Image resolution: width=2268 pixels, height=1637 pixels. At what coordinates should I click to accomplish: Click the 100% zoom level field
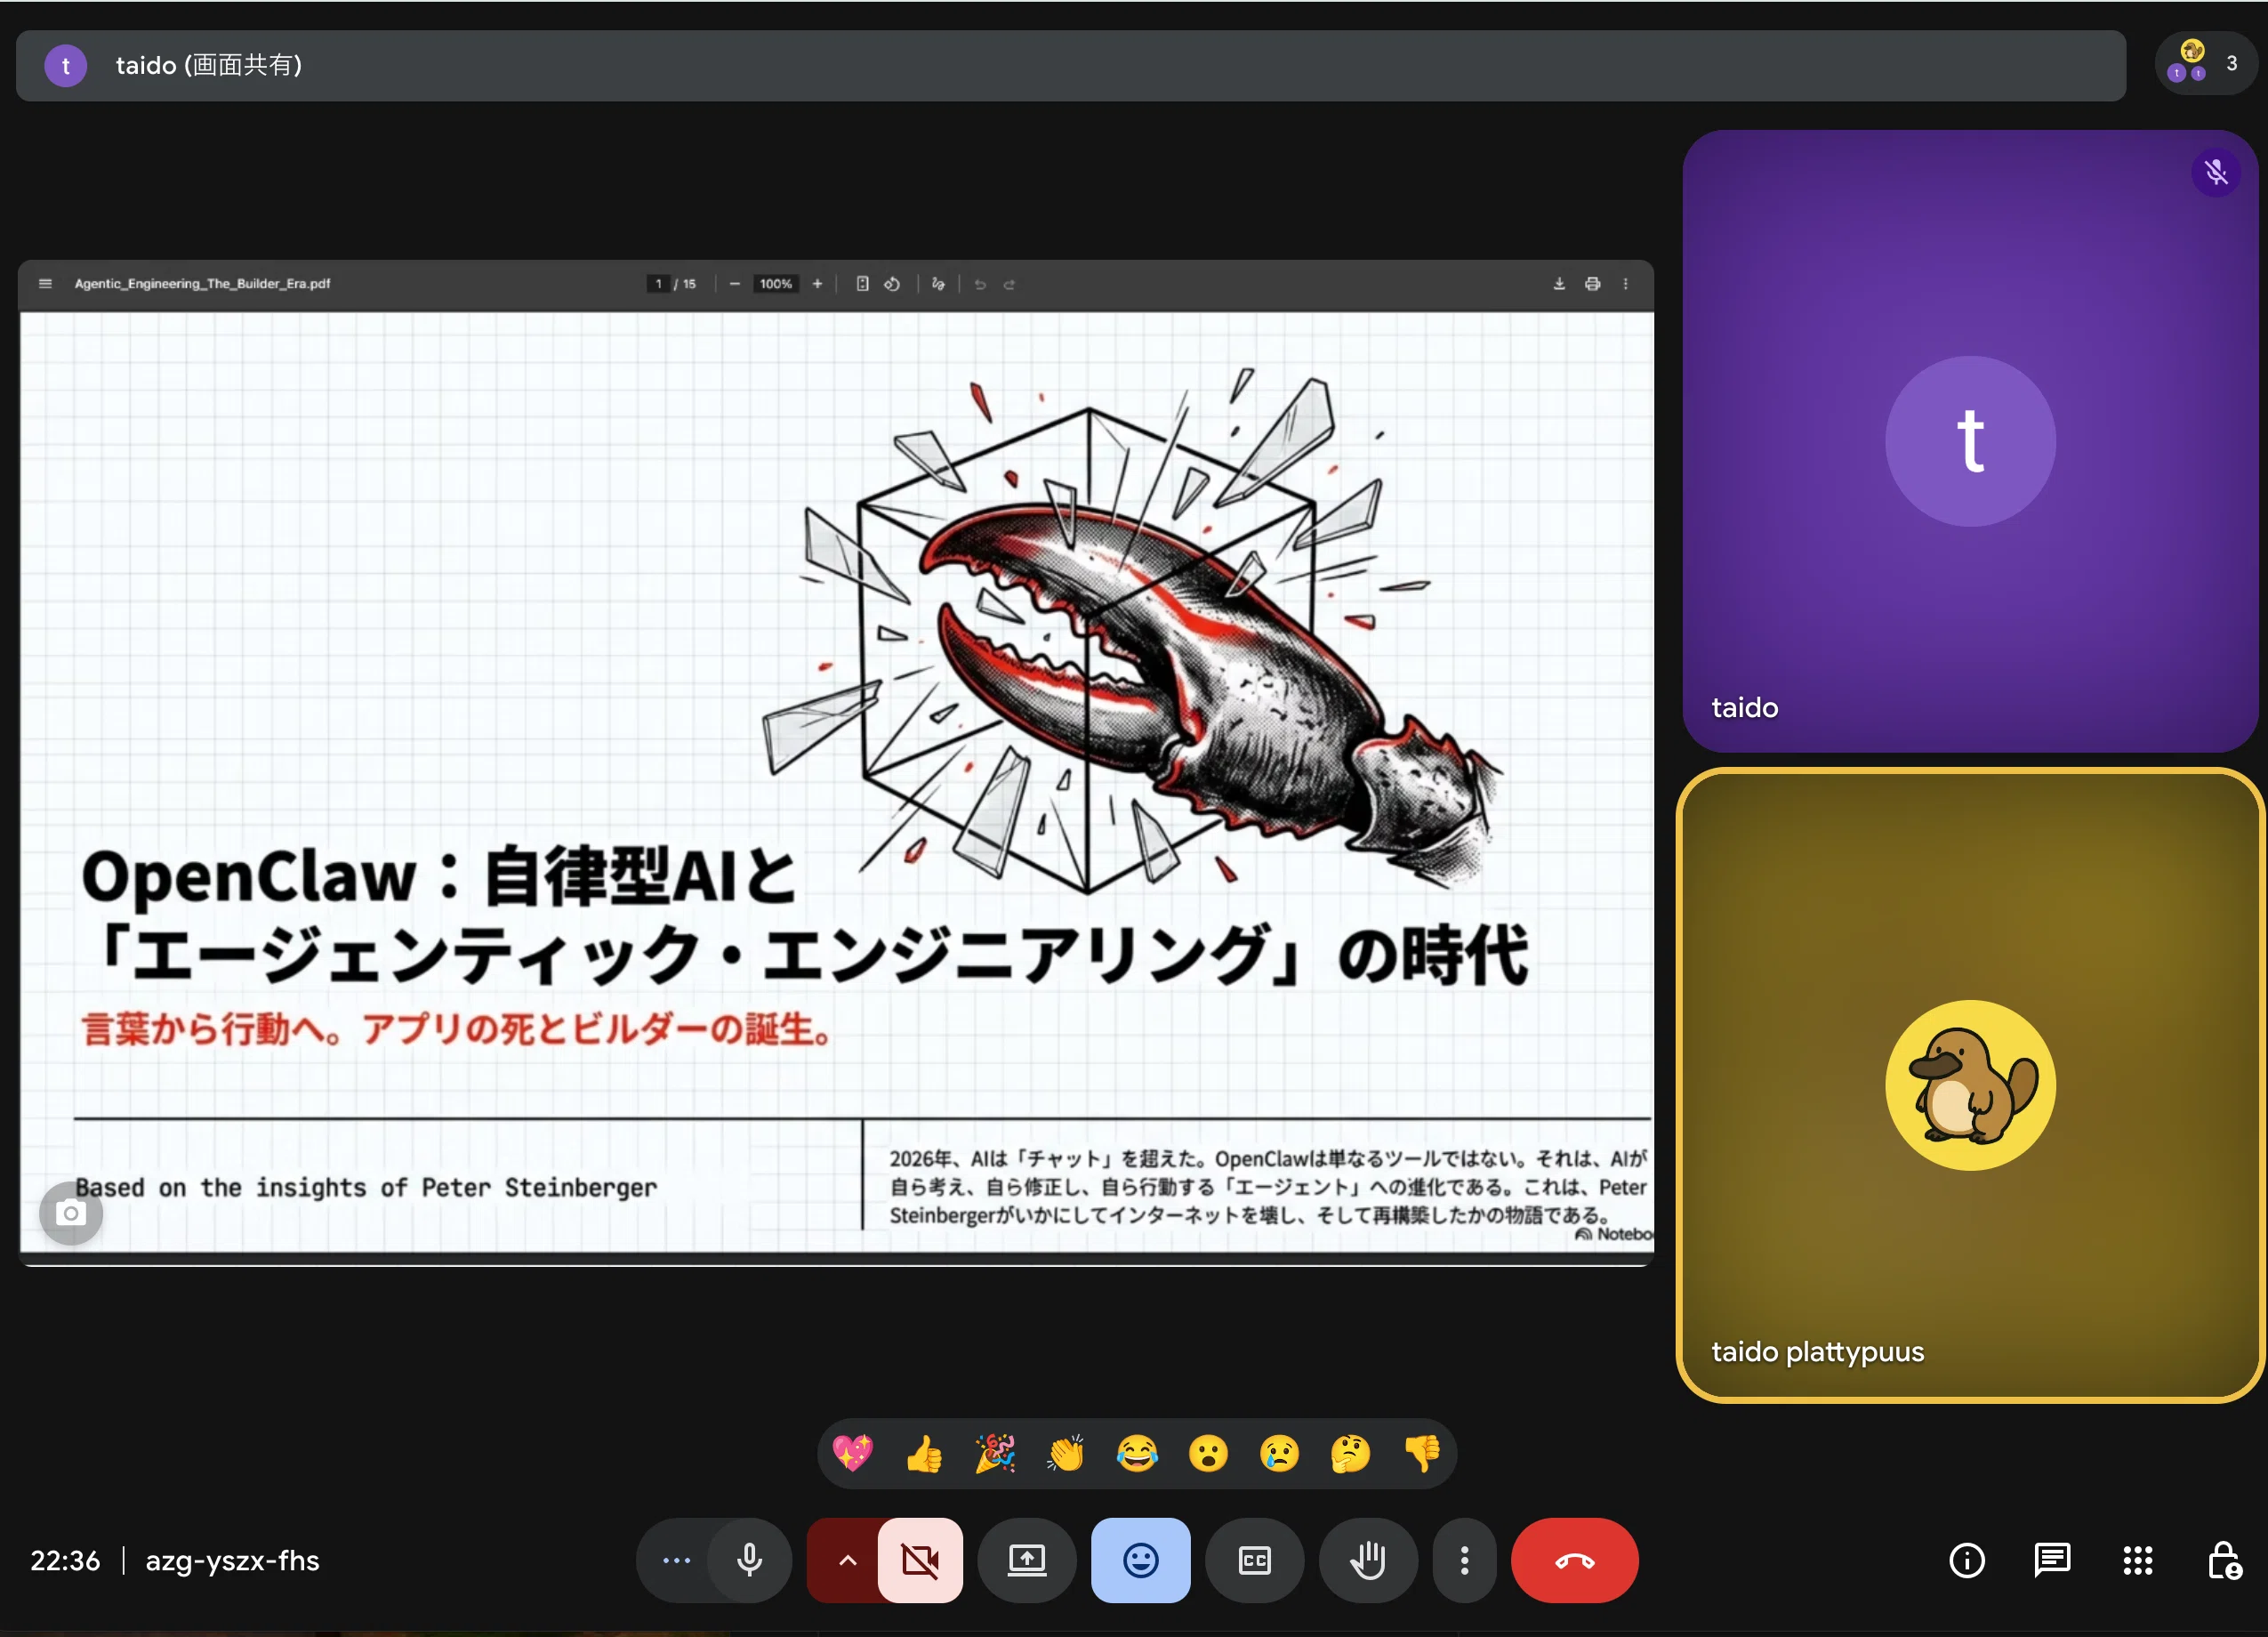776,284
